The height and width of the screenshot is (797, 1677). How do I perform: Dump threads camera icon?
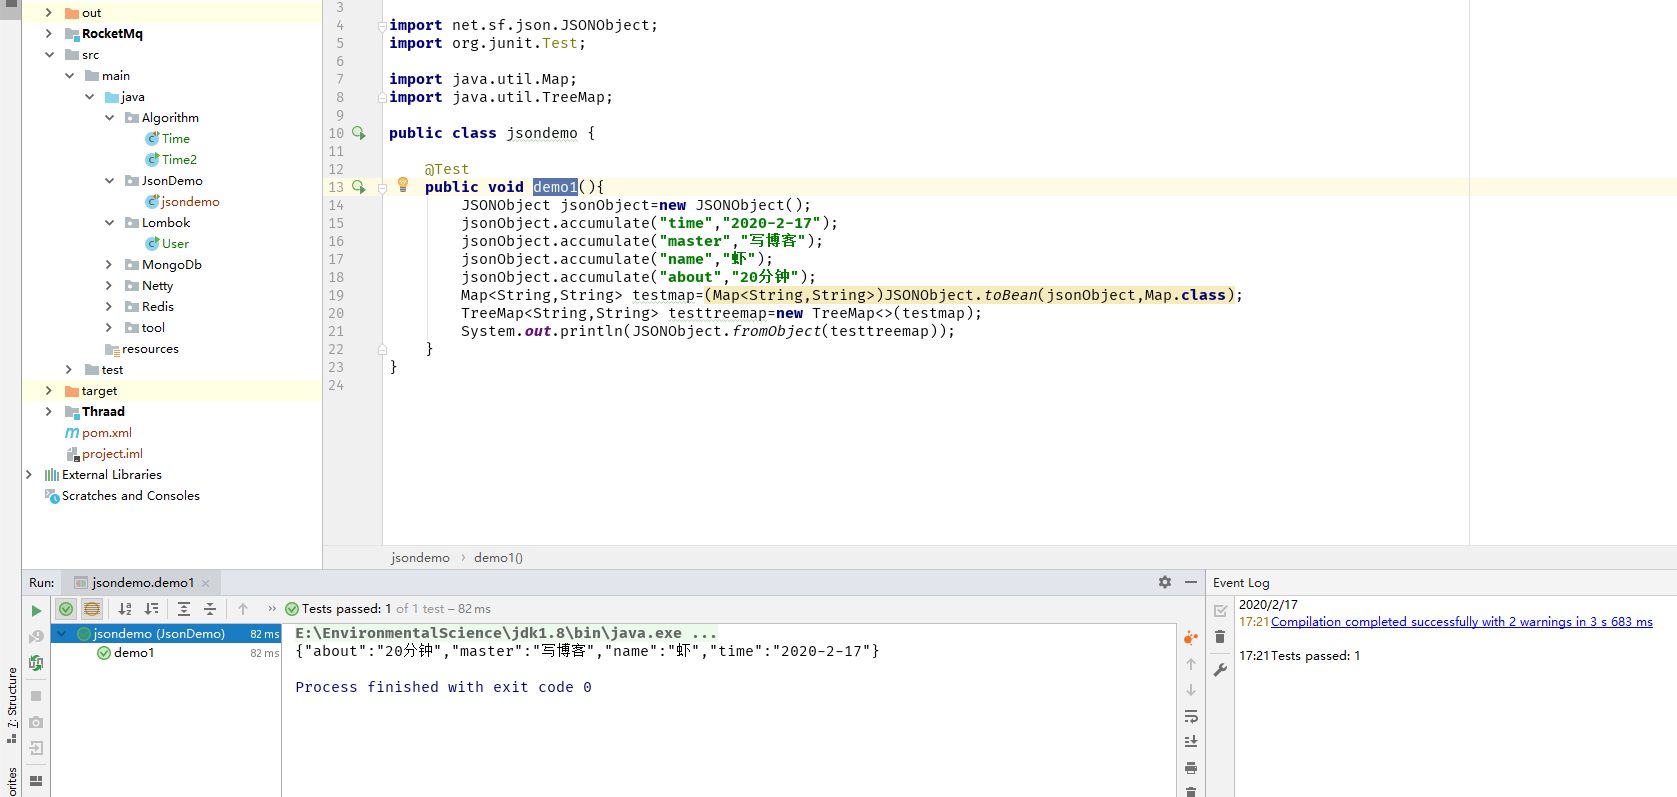click(x=36, y=722)
